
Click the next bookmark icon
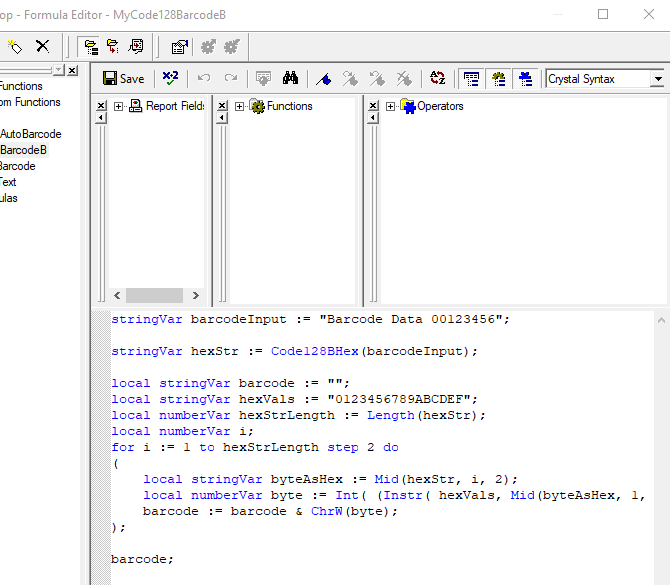pos(350,79)
